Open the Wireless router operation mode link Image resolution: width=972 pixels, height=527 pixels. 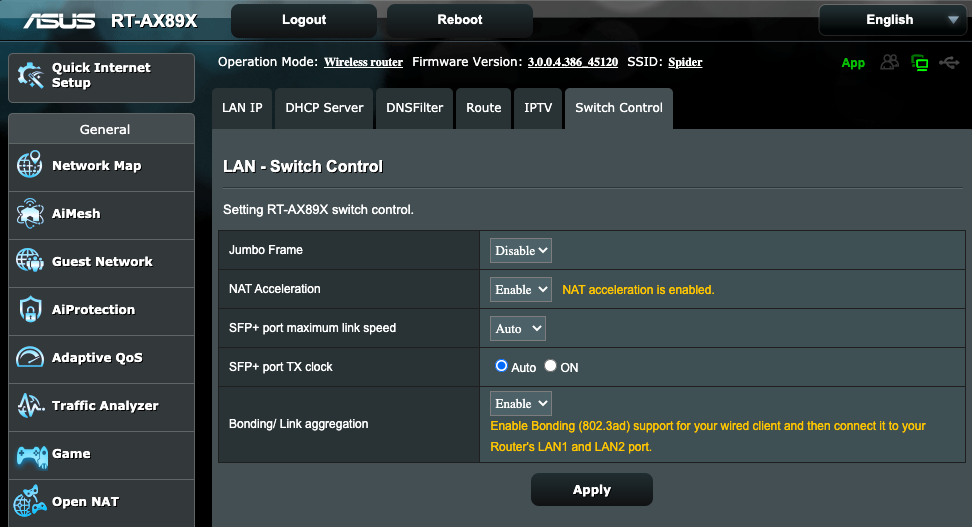click(363, 62)
